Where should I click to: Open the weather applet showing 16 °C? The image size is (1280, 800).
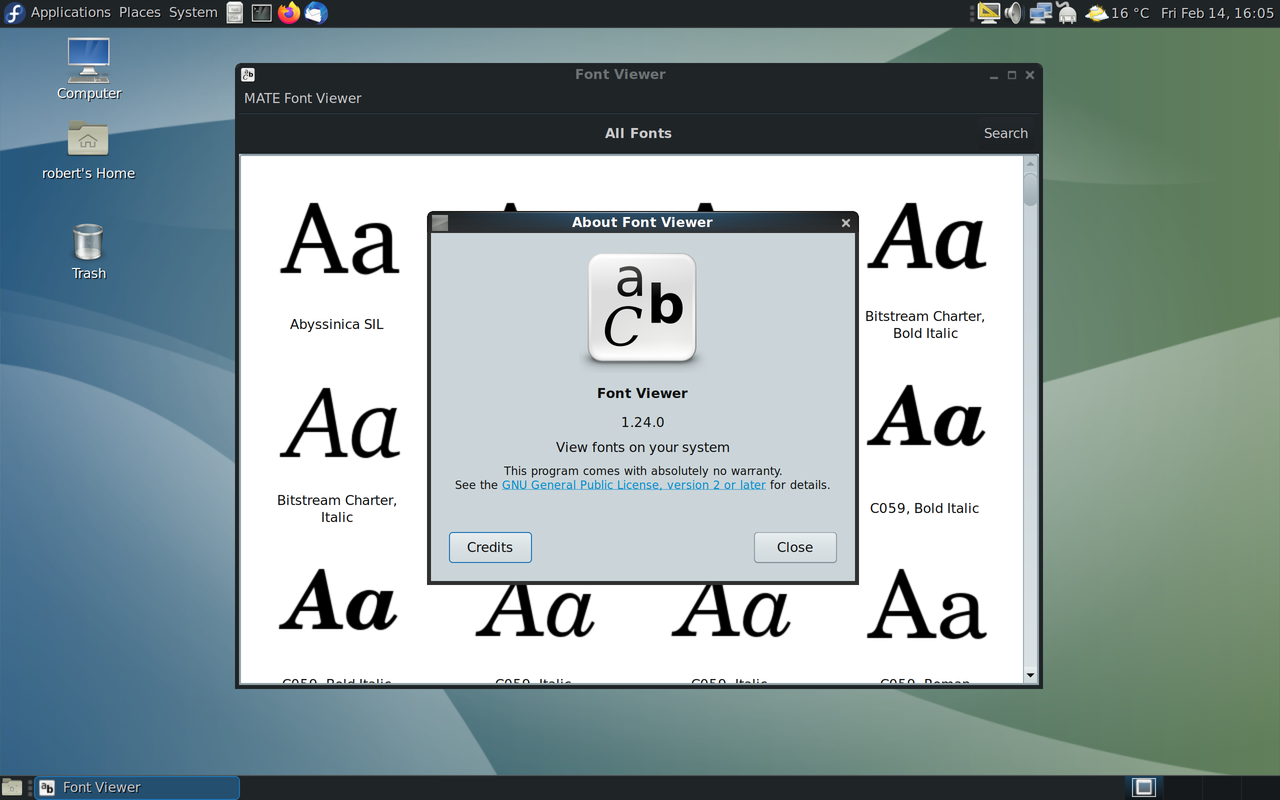coord(1117,13)
